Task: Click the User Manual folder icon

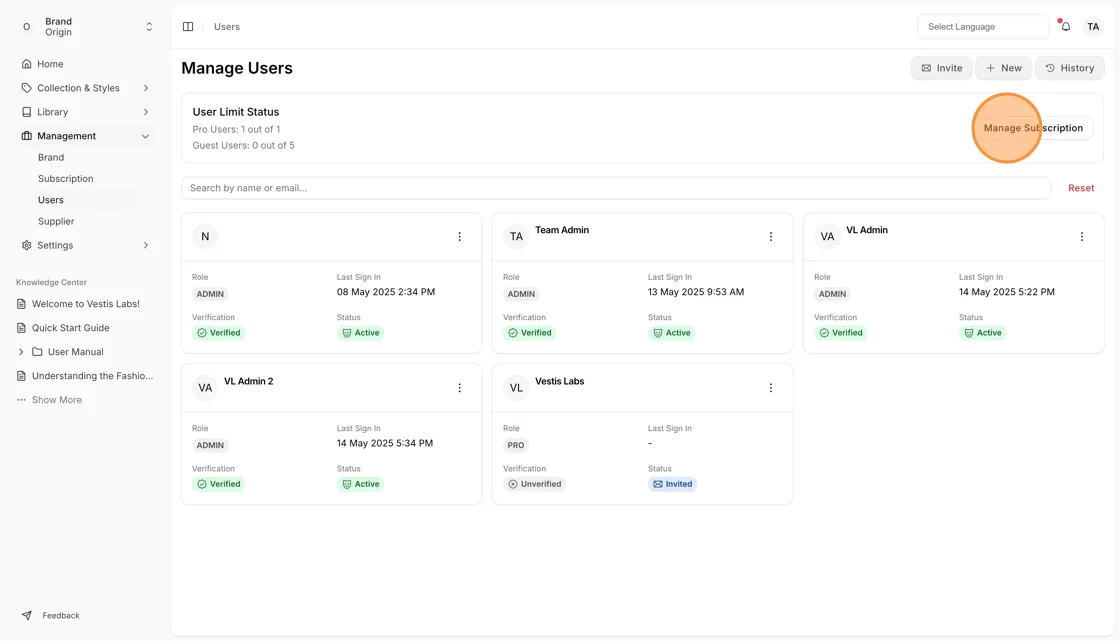Action: pos(37,352)
